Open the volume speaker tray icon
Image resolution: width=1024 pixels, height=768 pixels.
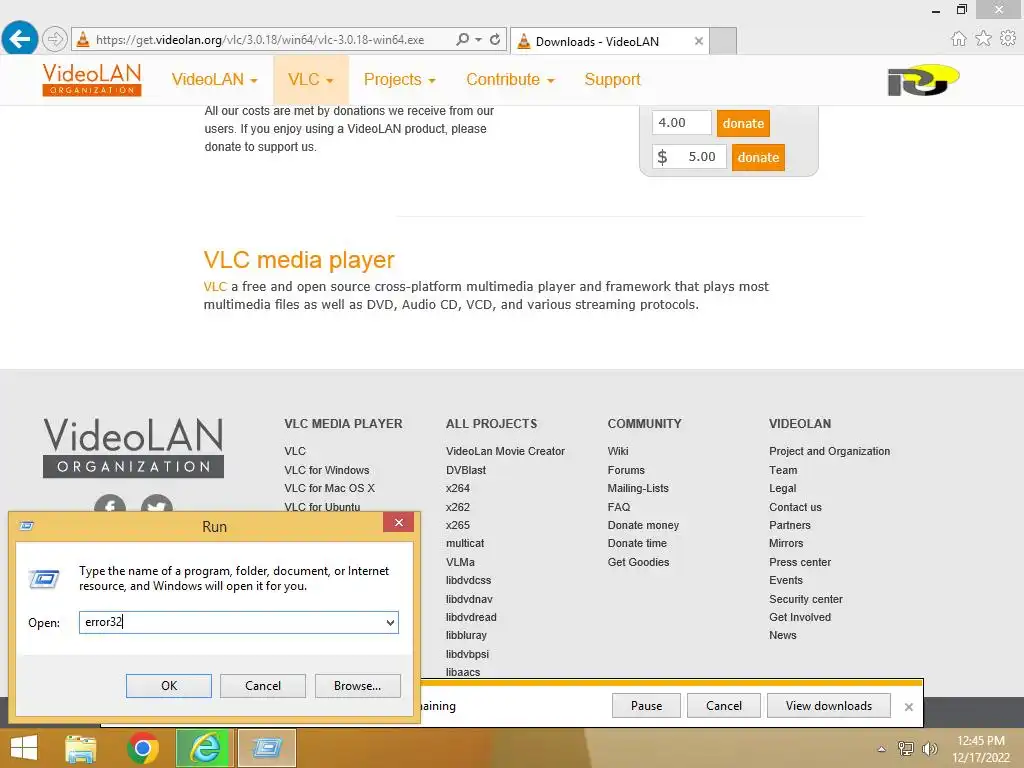coord(929,748)
